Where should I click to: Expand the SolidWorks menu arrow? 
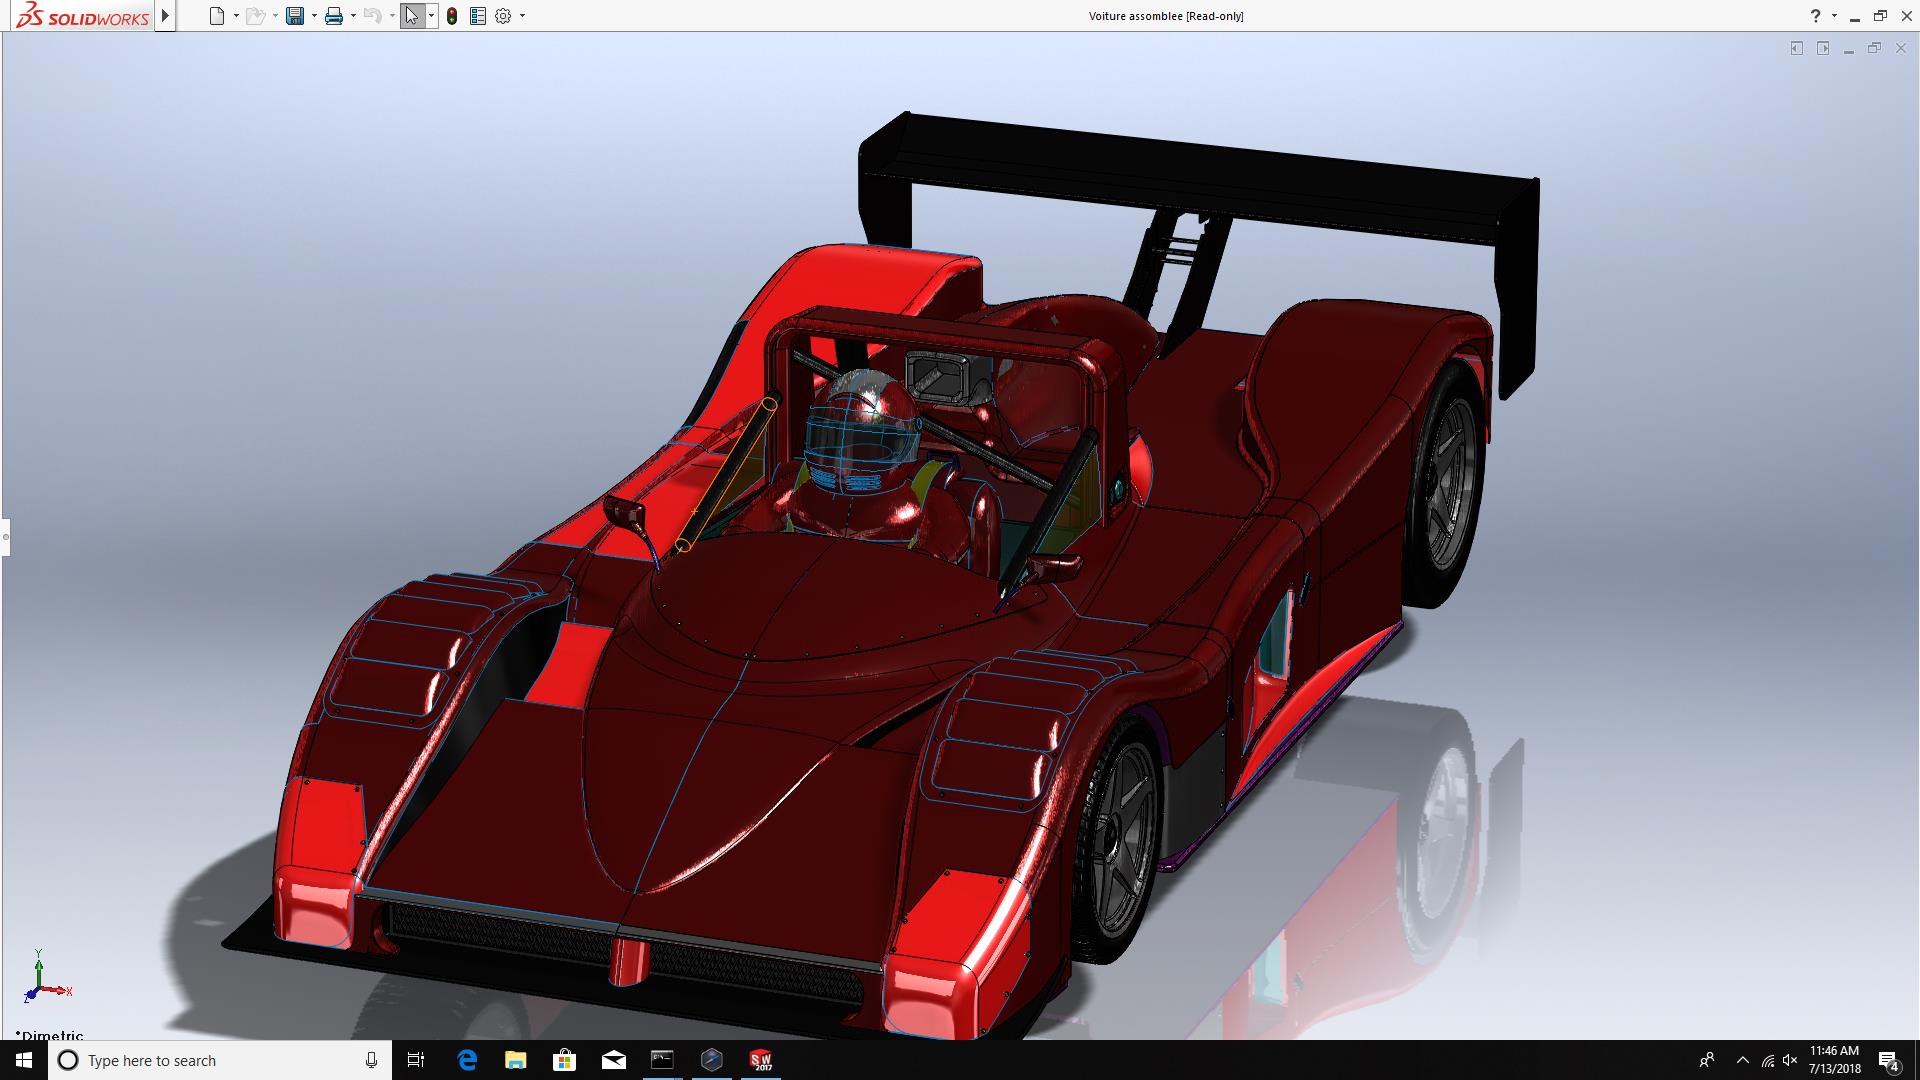click(166, 16)
